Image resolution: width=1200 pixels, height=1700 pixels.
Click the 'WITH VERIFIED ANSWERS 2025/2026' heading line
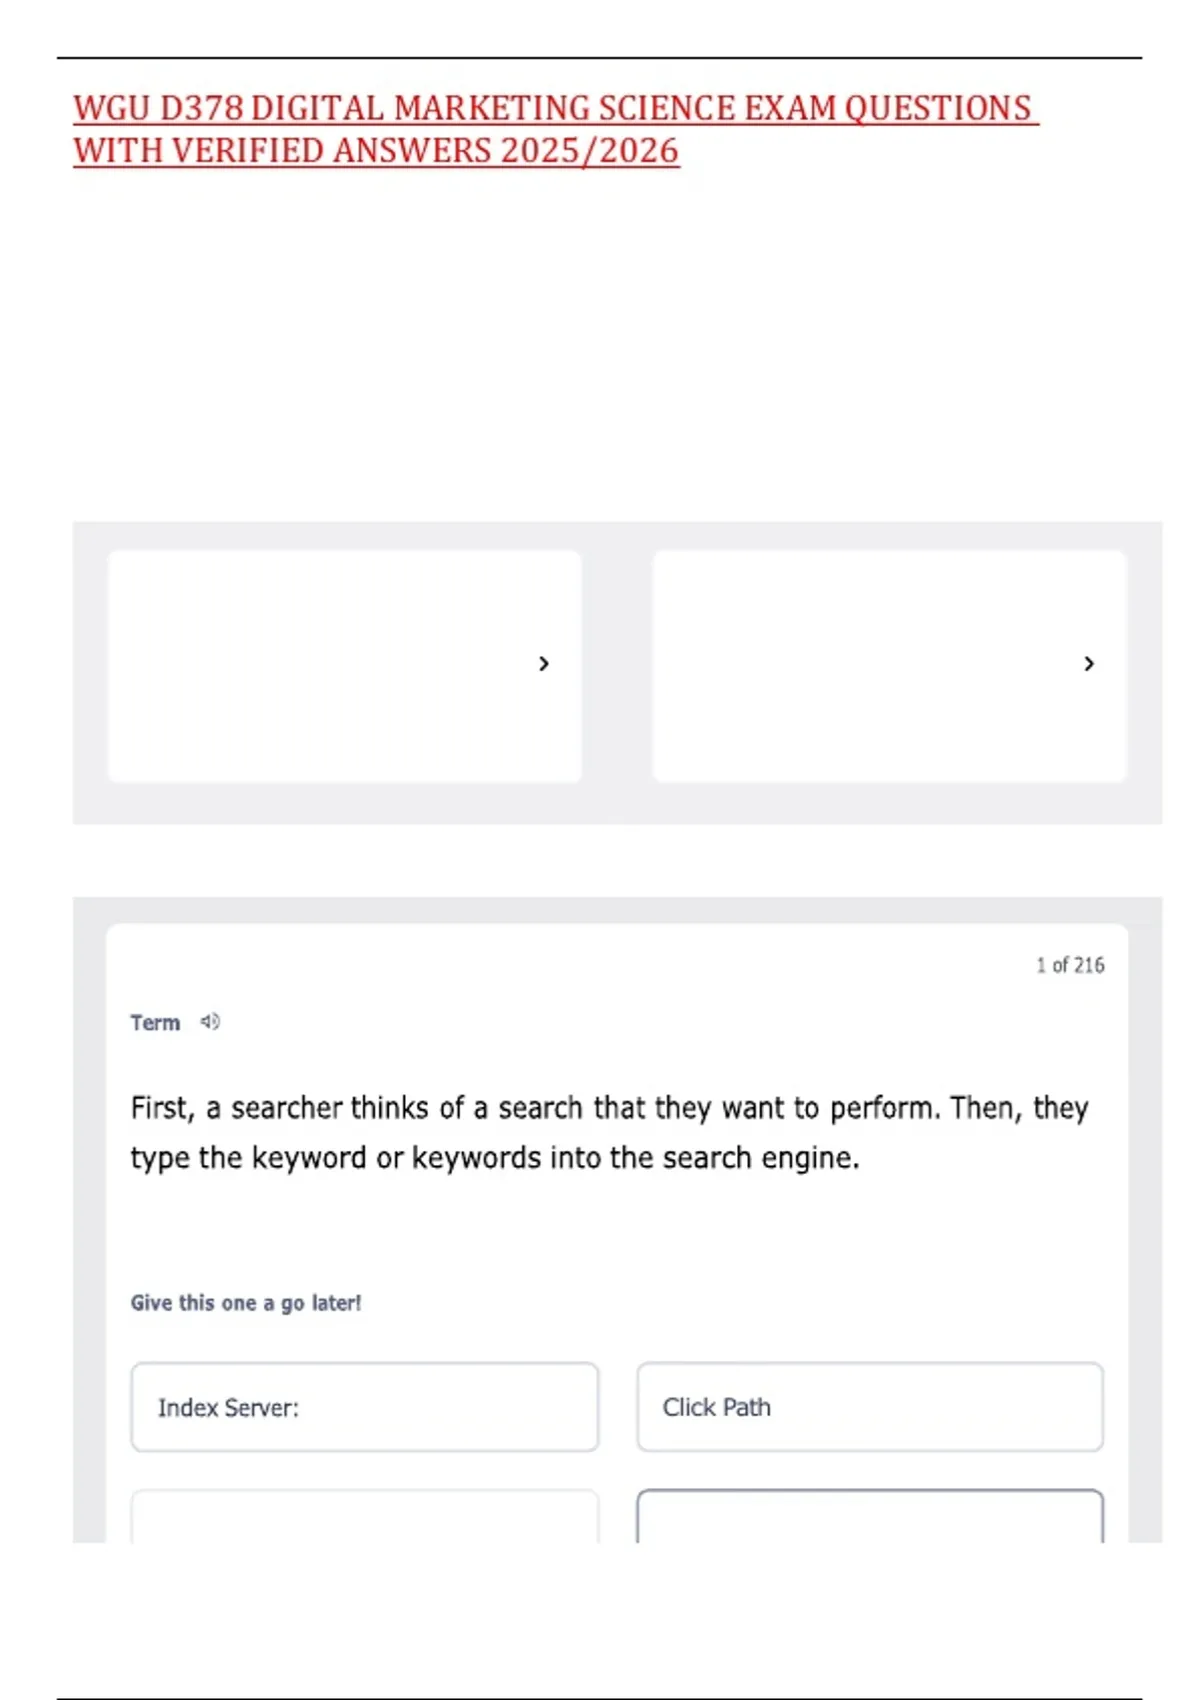[376, 151]
